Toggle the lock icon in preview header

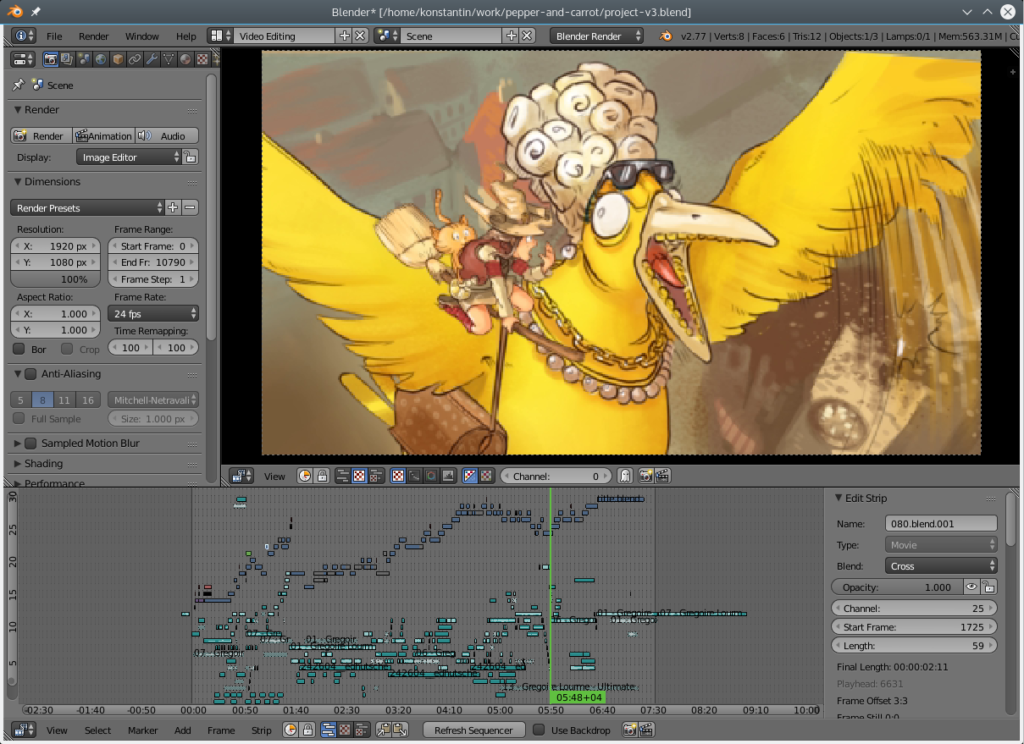[x=322, y=476]
